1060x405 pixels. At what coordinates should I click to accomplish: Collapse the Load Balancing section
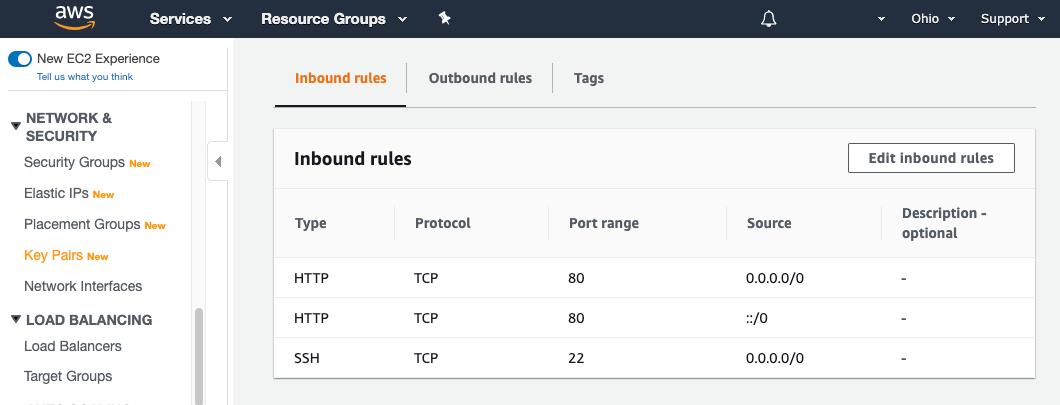pos(16,320)
